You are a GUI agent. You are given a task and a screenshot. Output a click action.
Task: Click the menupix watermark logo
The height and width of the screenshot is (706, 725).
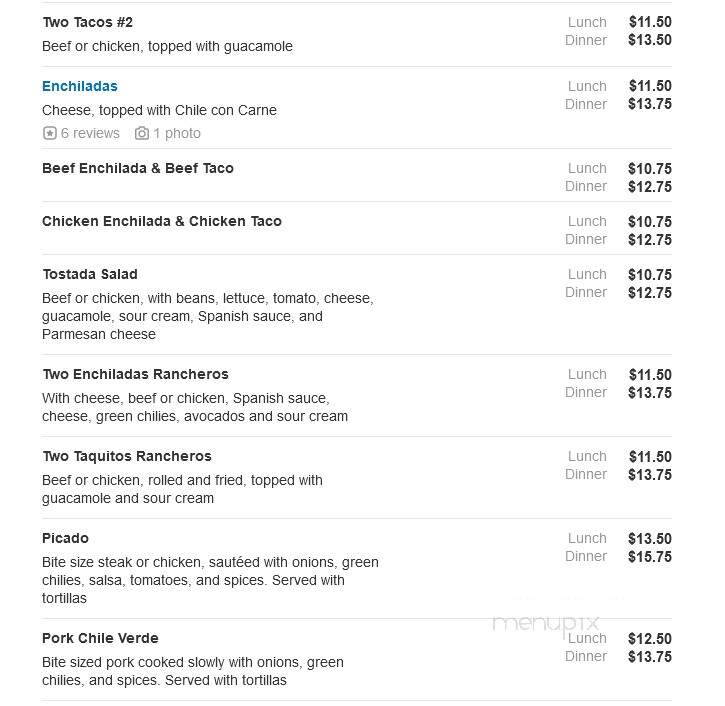pos(546,624)
